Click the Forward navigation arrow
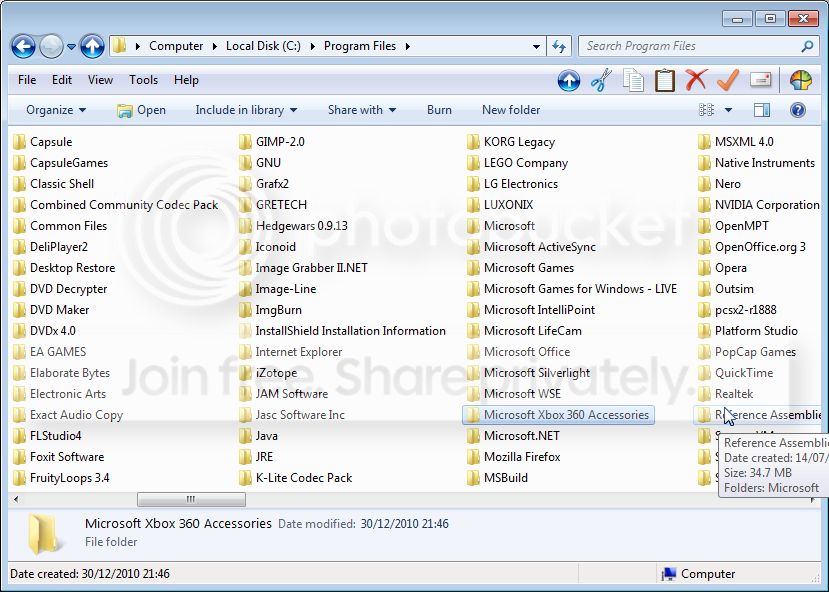The width and height of the screenshot is (829, 592). pos(51,47)
